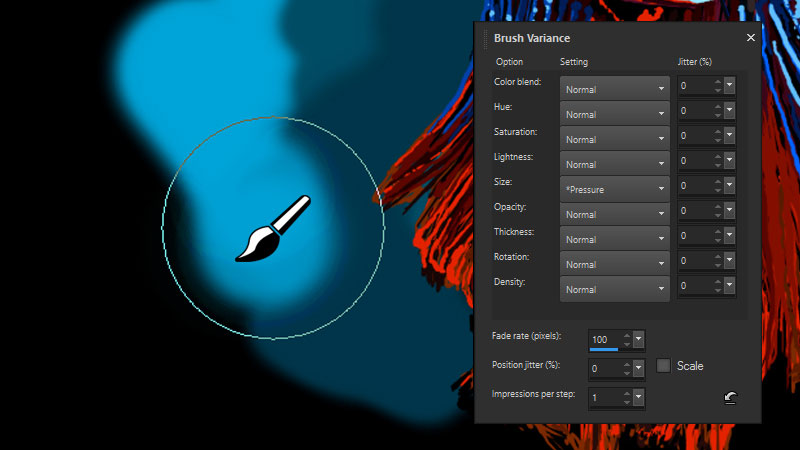The height and width of the screenshot is (450, 800).
Task: Click the Thickness jitter value field
Action: click(x=695, y=236)
